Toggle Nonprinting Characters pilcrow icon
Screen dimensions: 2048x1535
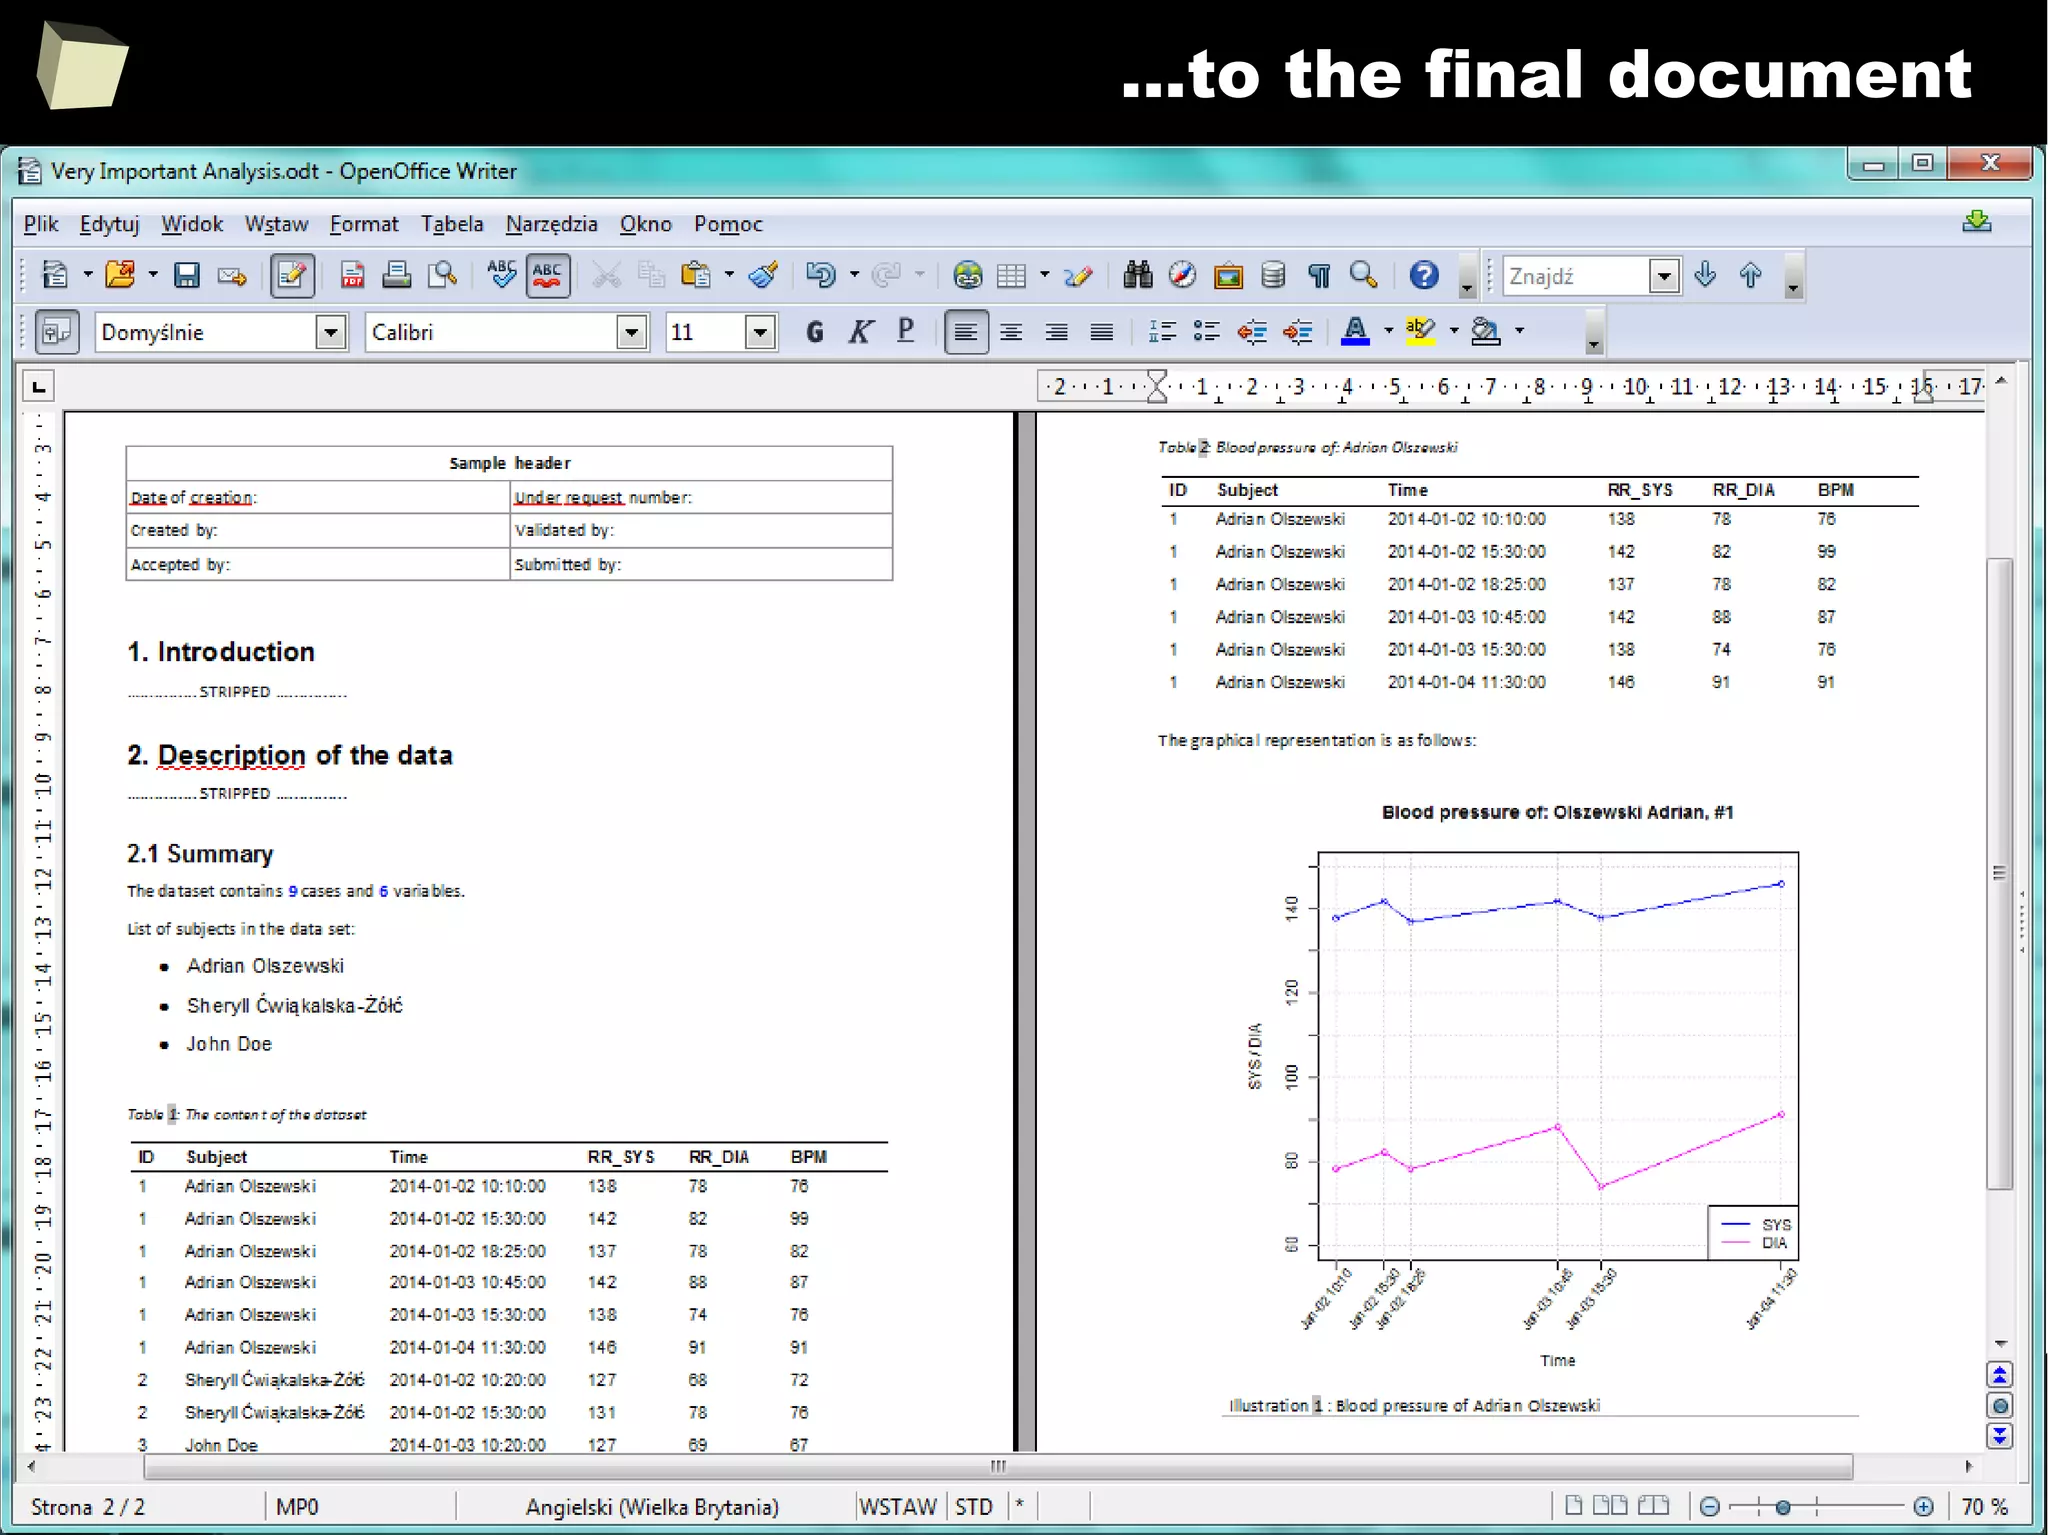[x=1319, y=275]
